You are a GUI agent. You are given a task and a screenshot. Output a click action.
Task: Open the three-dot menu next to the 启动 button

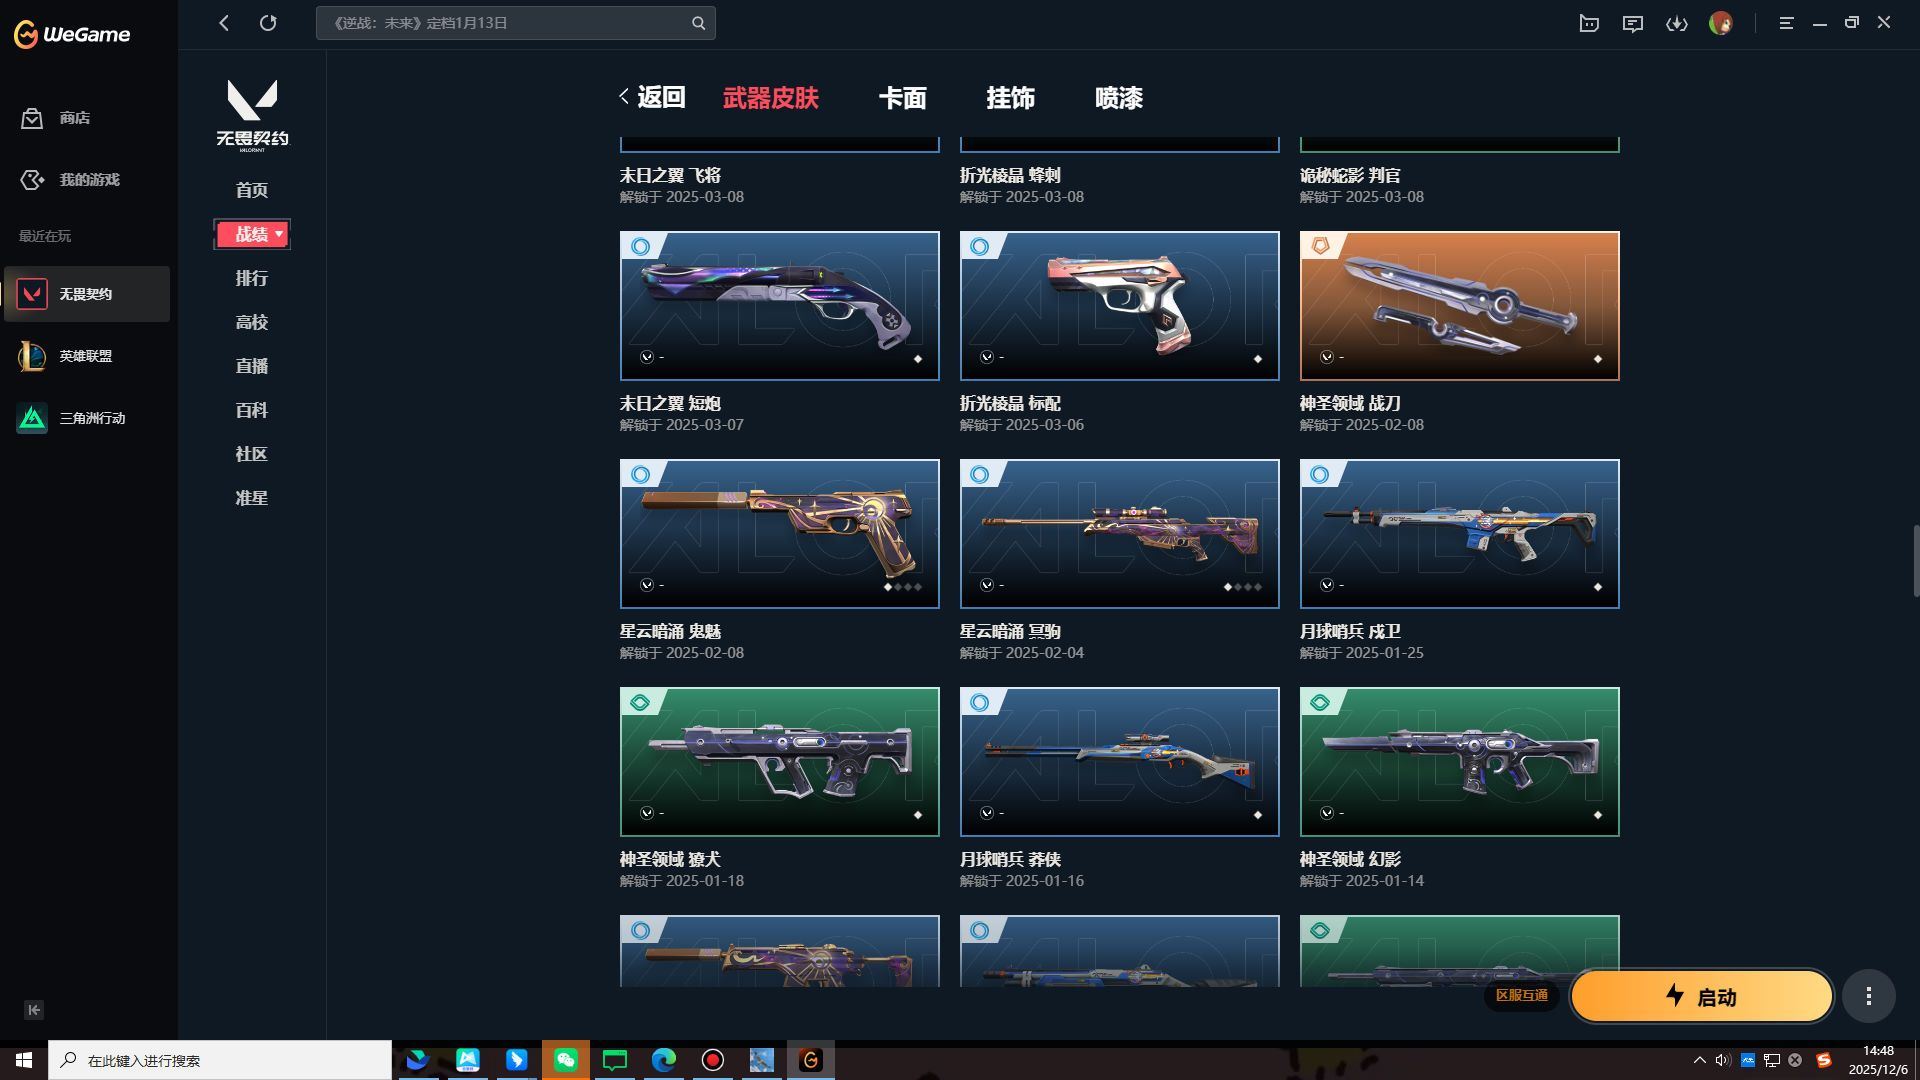point(1868,995)
